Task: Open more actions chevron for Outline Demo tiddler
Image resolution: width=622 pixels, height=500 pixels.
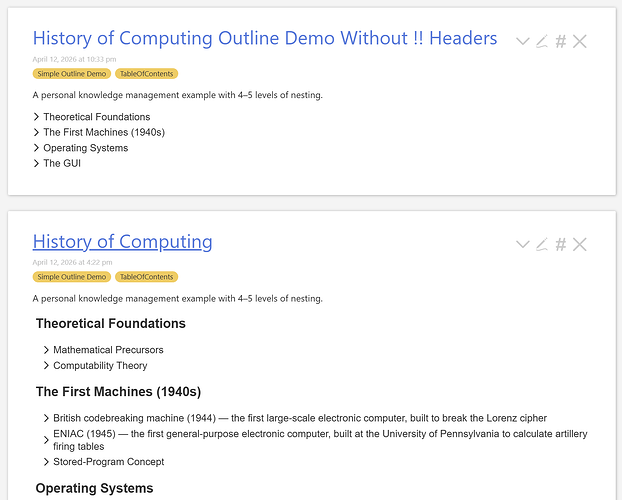Action: click(x=522, y=41)
